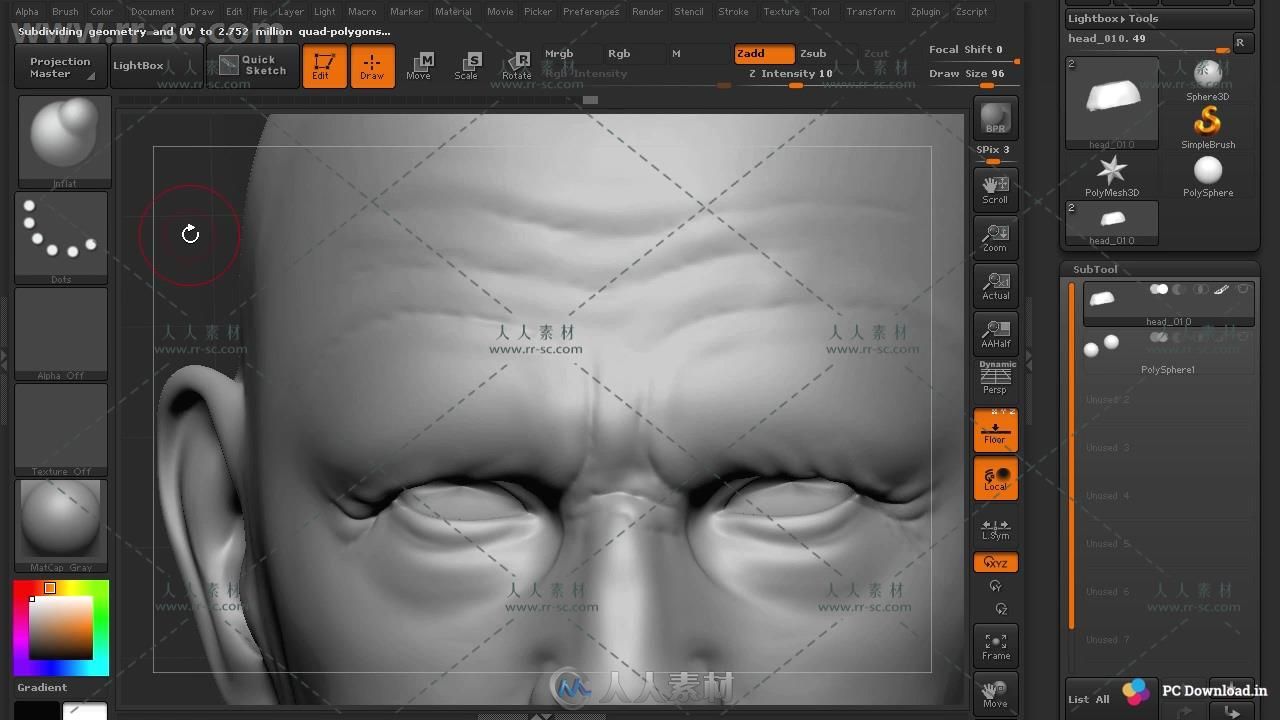Select the Sphere3D tool

click(x=1208, y=78)
